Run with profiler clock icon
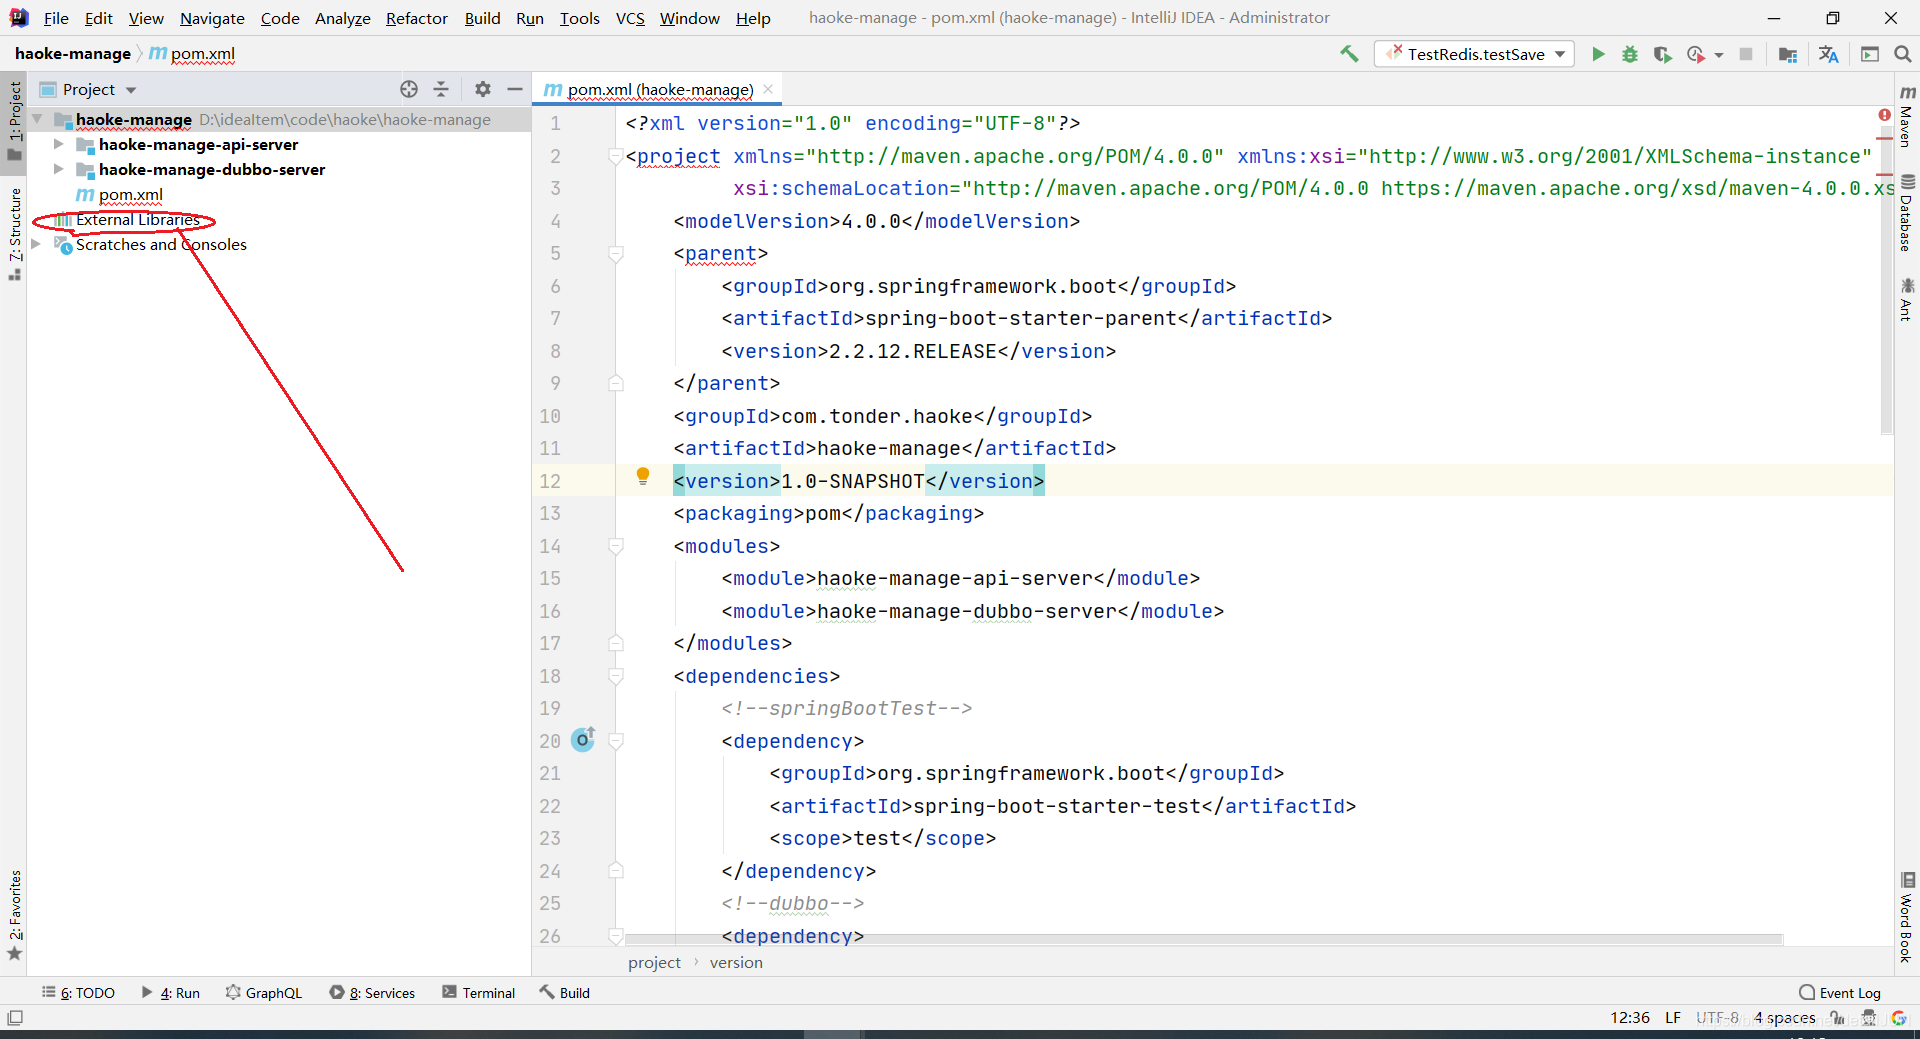1920x1039 pixels. (1695, 54)
